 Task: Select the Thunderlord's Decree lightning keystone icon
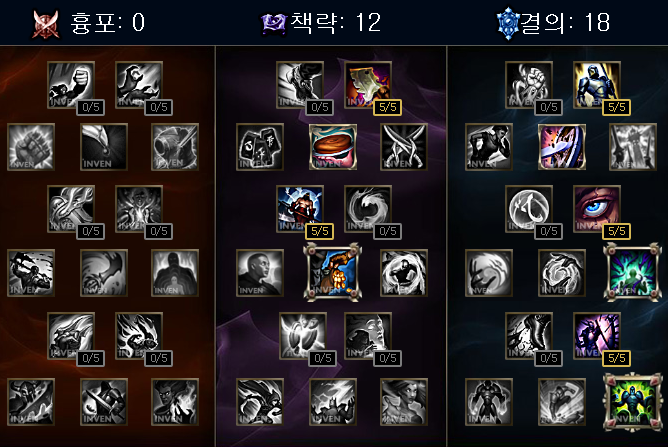click(332, 402)
